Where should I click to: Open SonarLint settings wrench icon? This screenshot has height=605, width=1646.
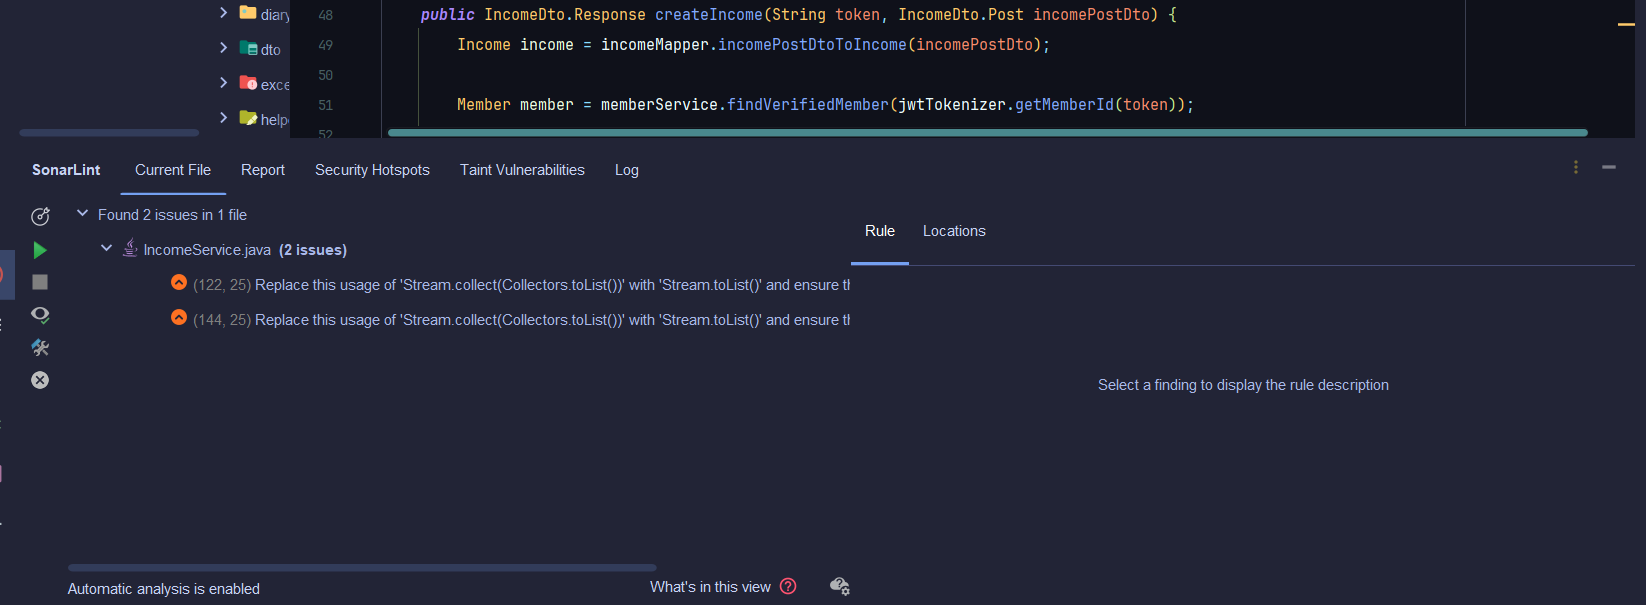tap(40, 347)
